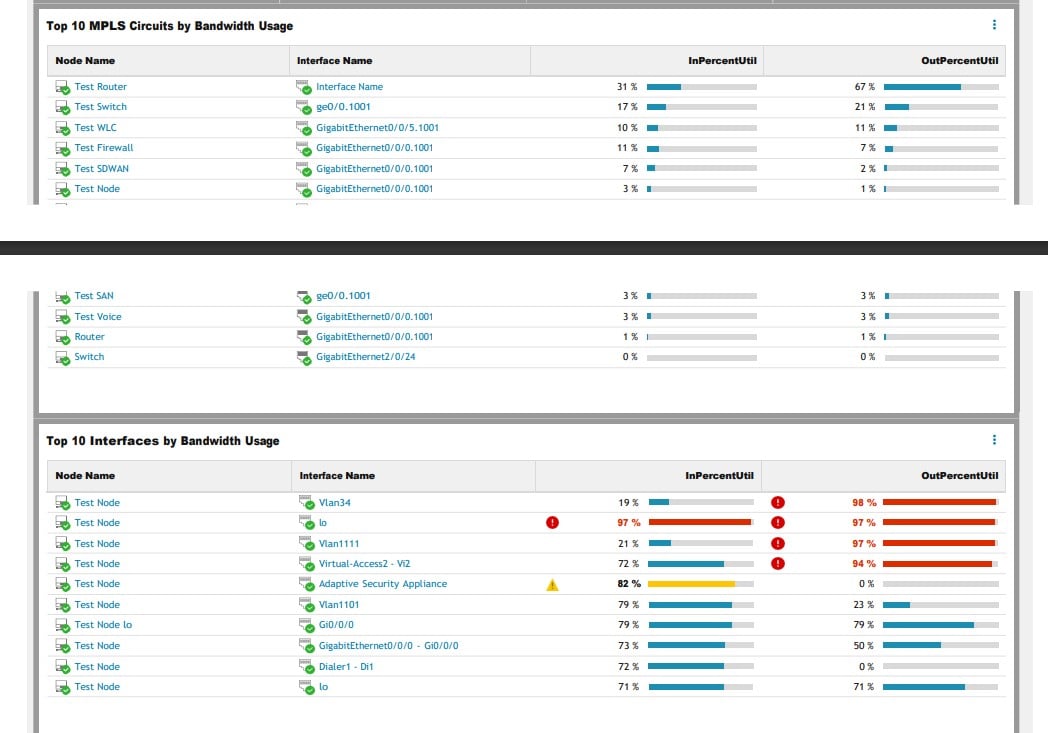This screenshot has width=1048, height=733.
Task: Open the Vlan34 interface link
Action: (335, 502)
